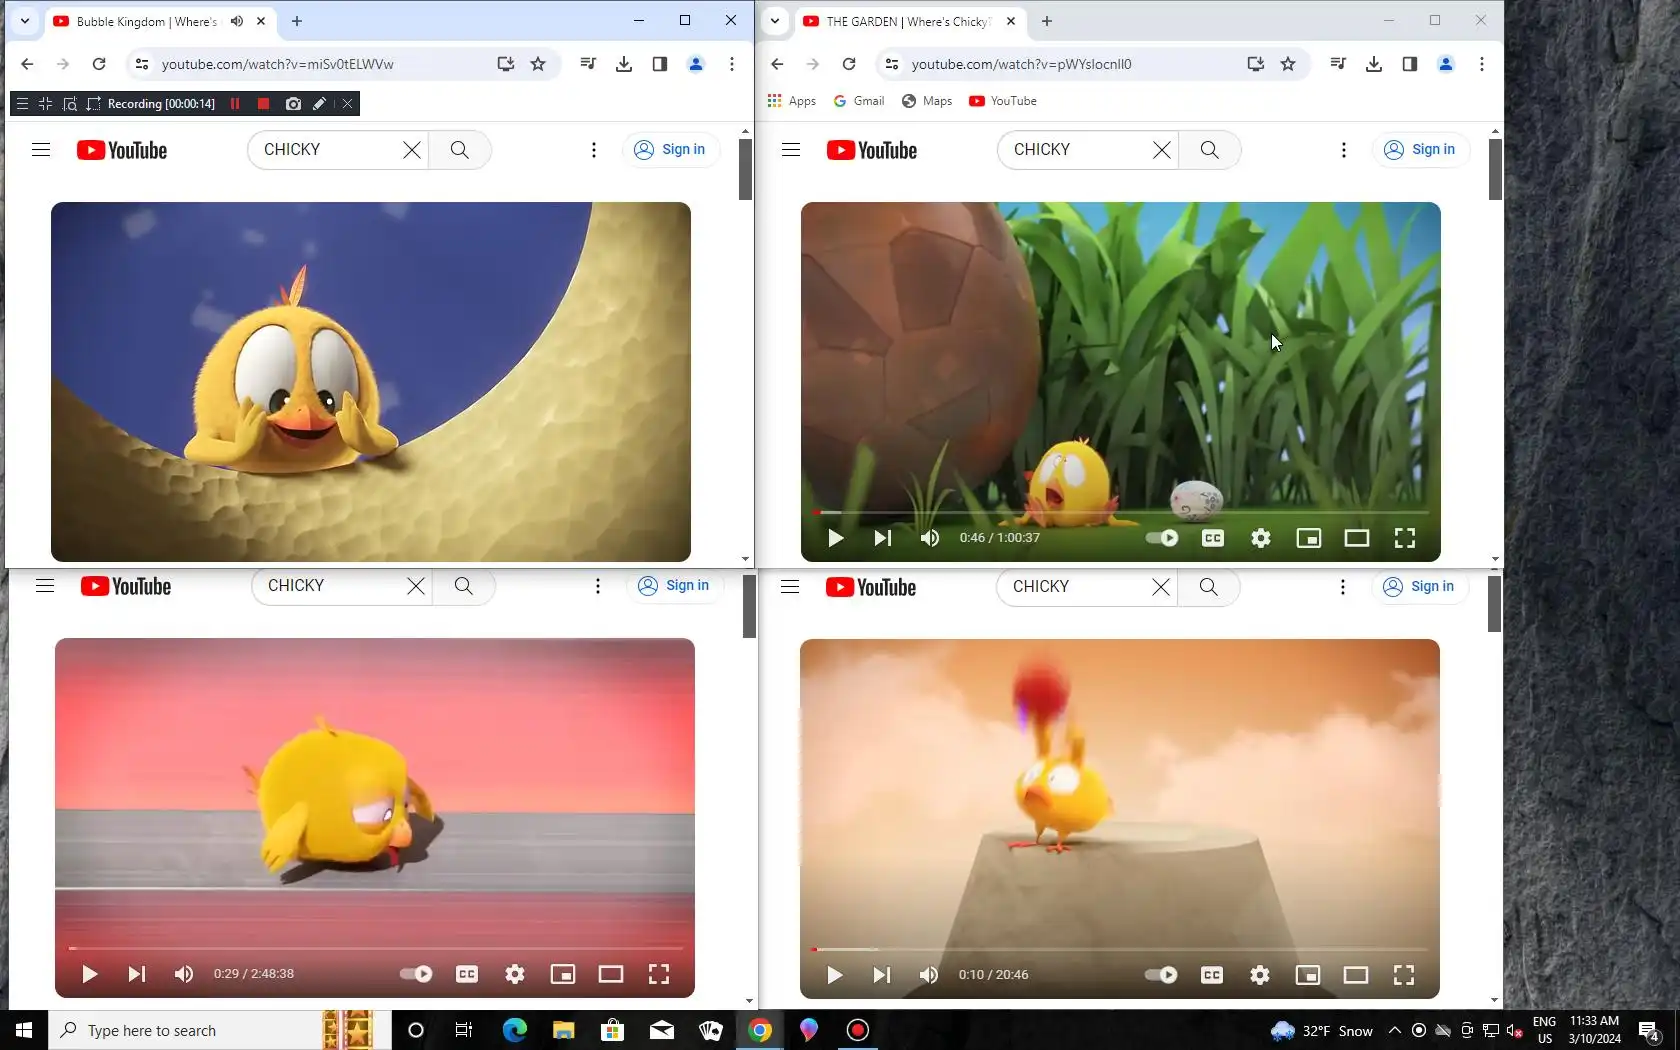This screenshot has width=1680, height=1050.
Task: Expand tab search in the Bubble Kingdom window
Action: pos(25,21)
